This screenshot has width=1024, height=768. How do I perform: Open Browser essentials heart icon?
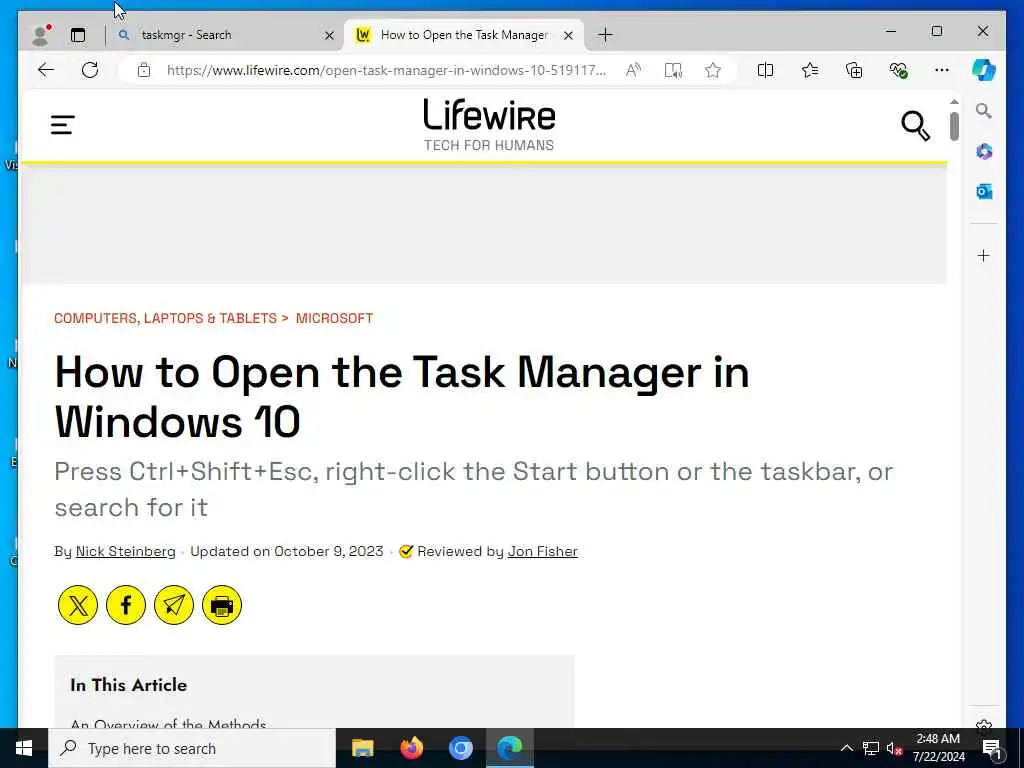(x=899, y=70)
